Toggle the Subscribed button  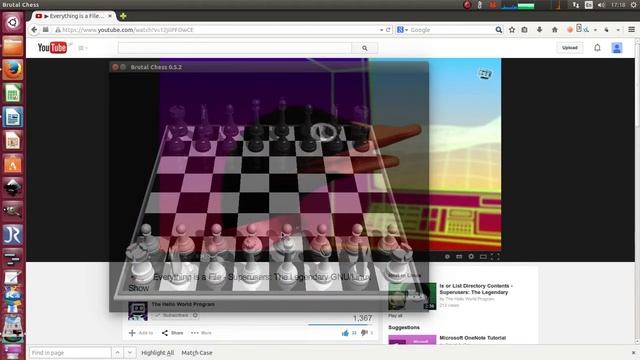(x=171, y=315)
